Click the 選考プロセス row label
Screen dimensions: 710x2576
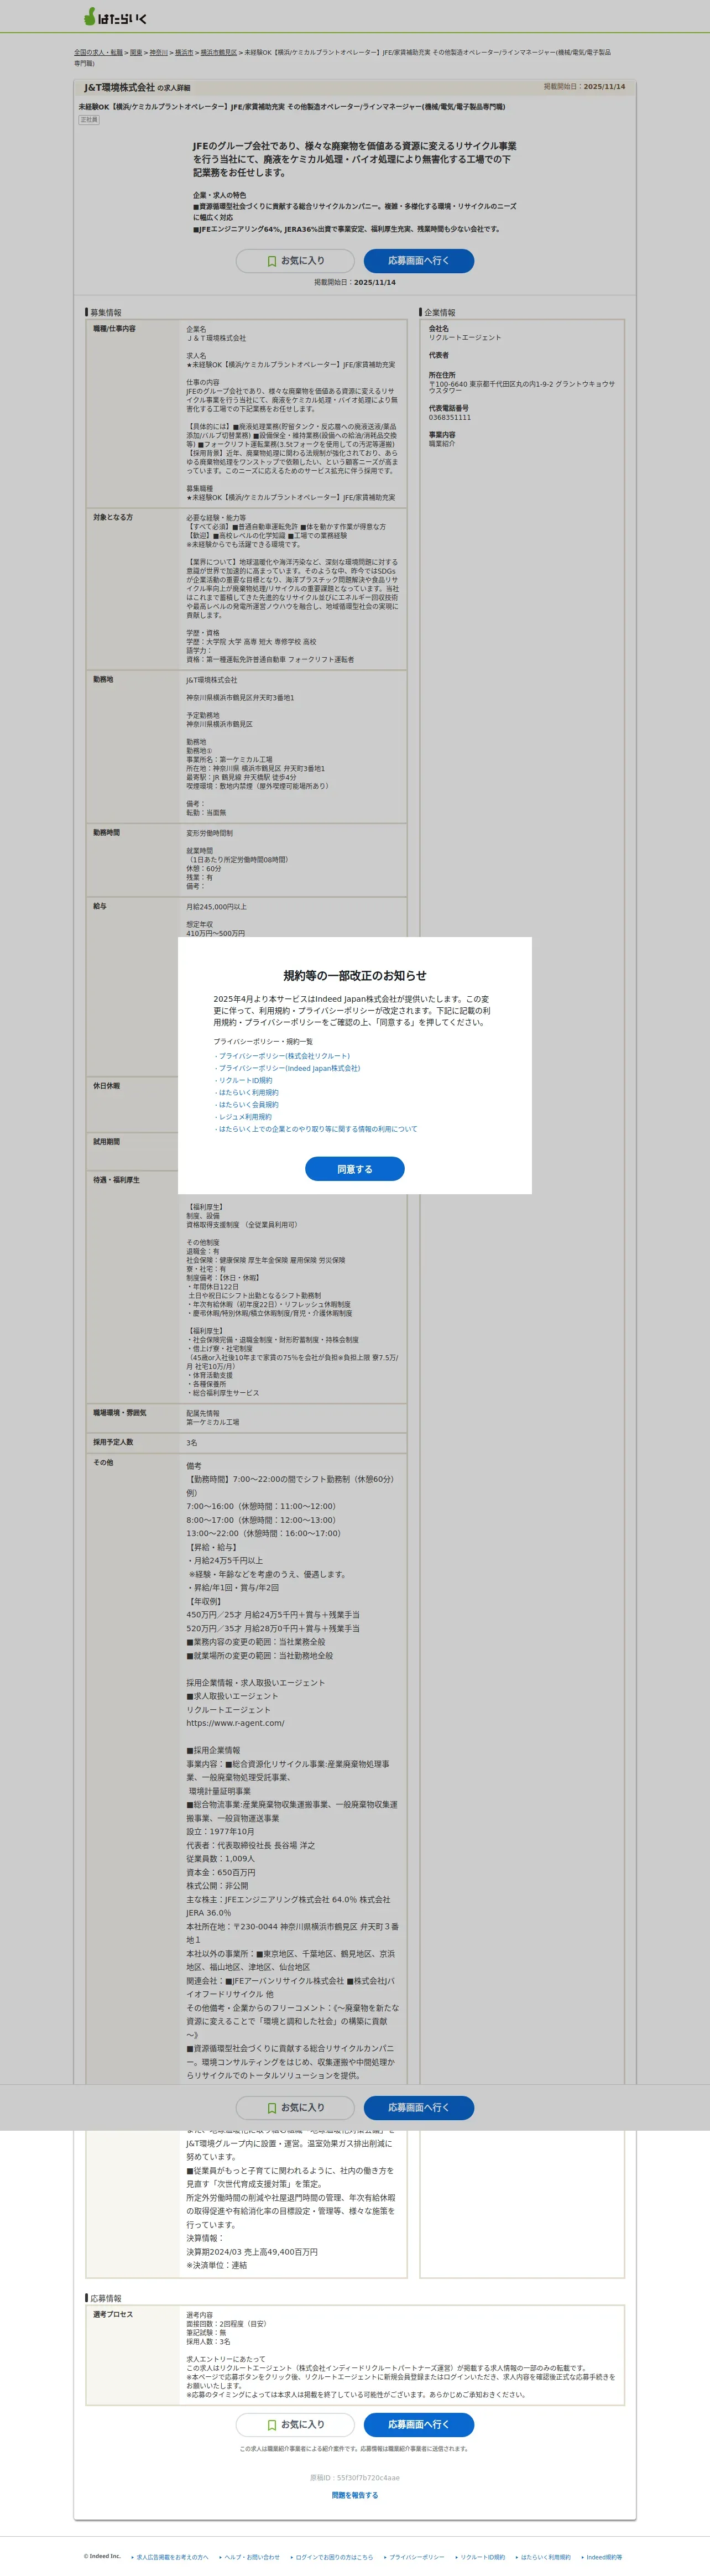pyautogui.click(x=113, y=2315)
